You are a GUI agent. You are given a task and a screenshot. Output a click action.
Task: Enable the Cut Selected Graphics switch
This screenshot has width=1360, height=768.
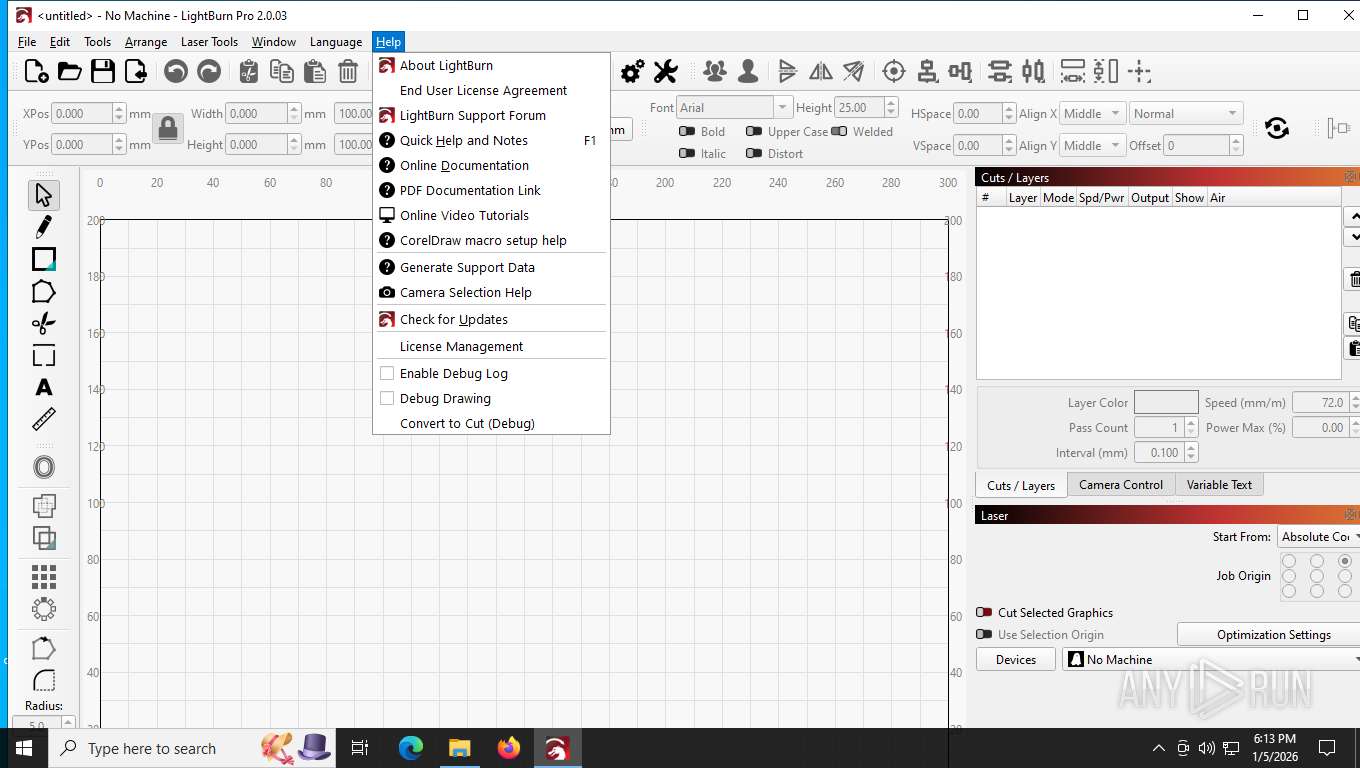984,613
